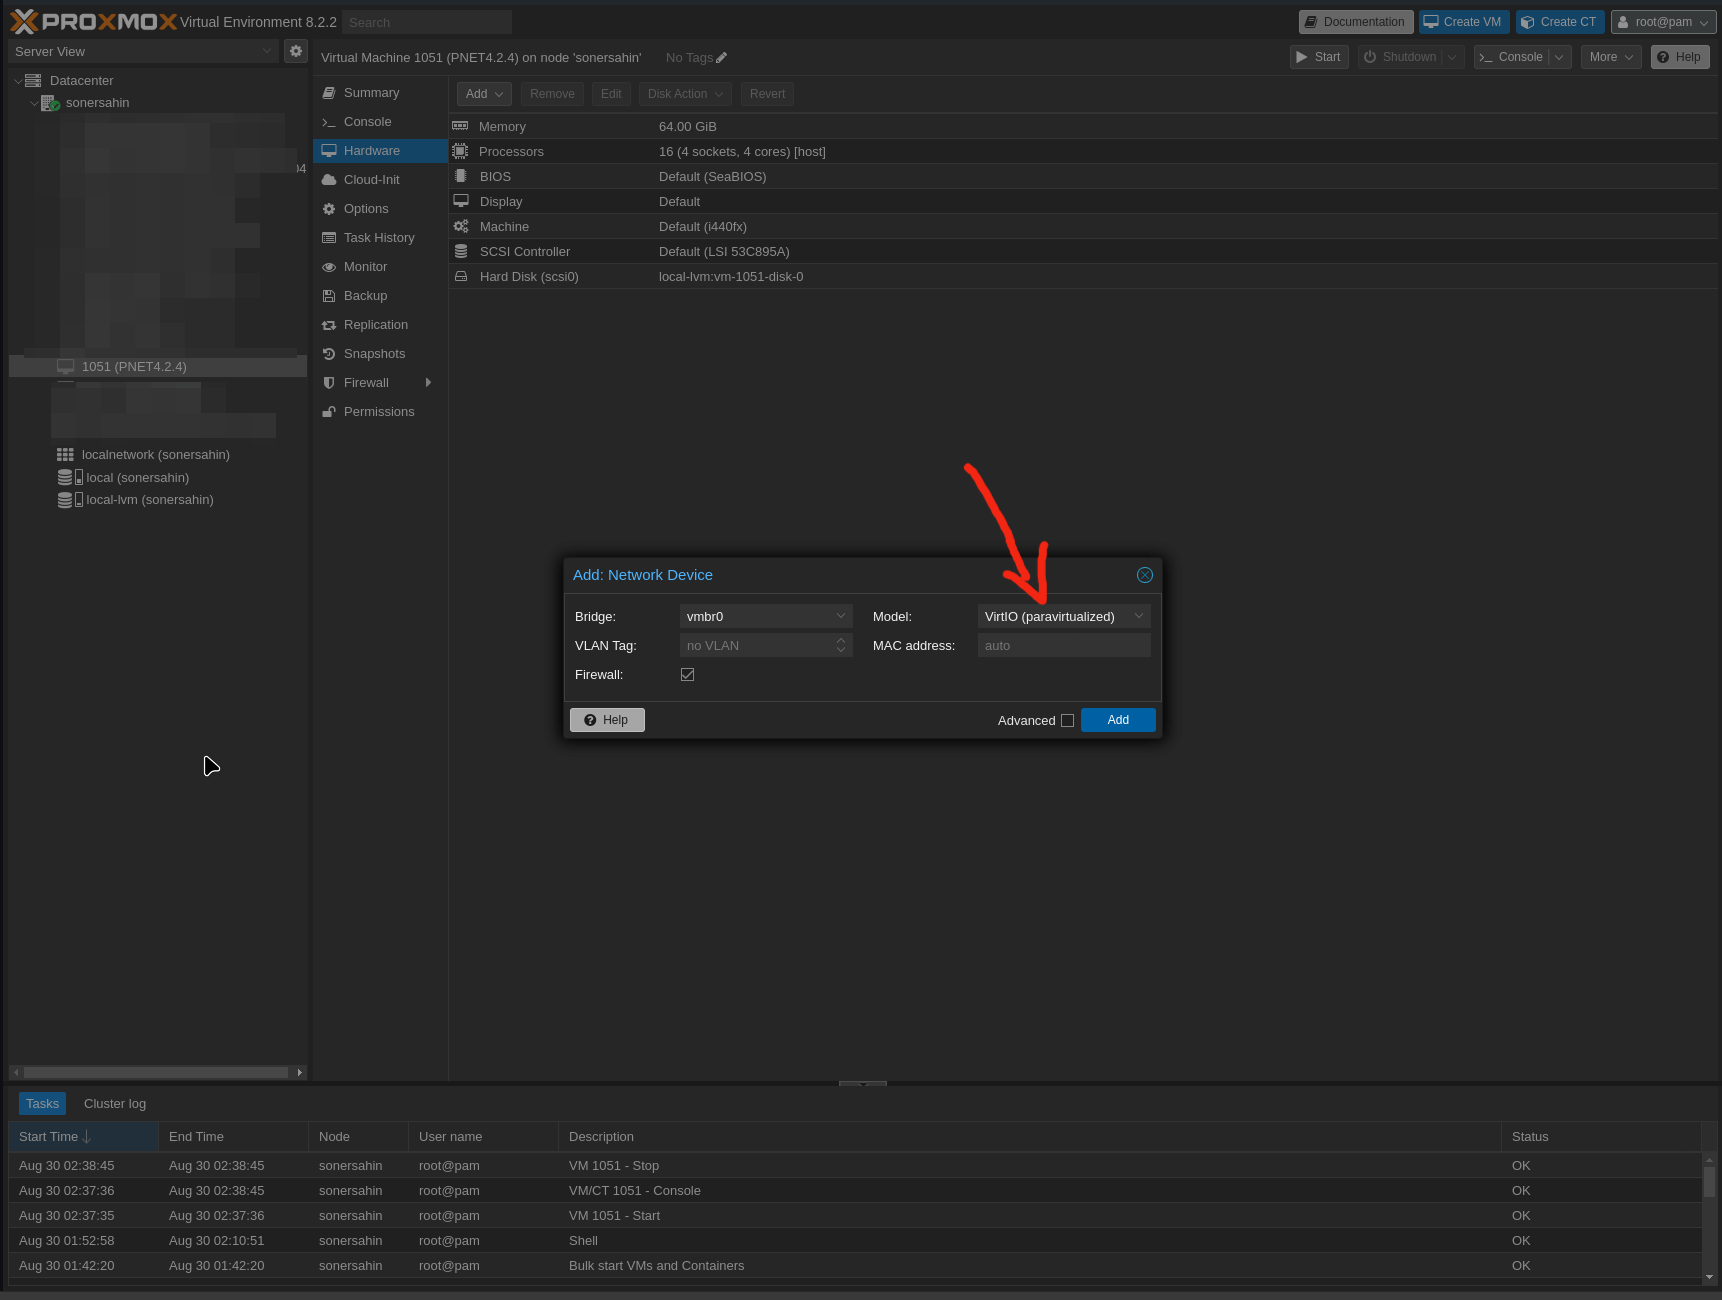Click the Cloud-Init cloud icon
The width and height of the screenshot is (1722, 1300).
click(329, 180)
